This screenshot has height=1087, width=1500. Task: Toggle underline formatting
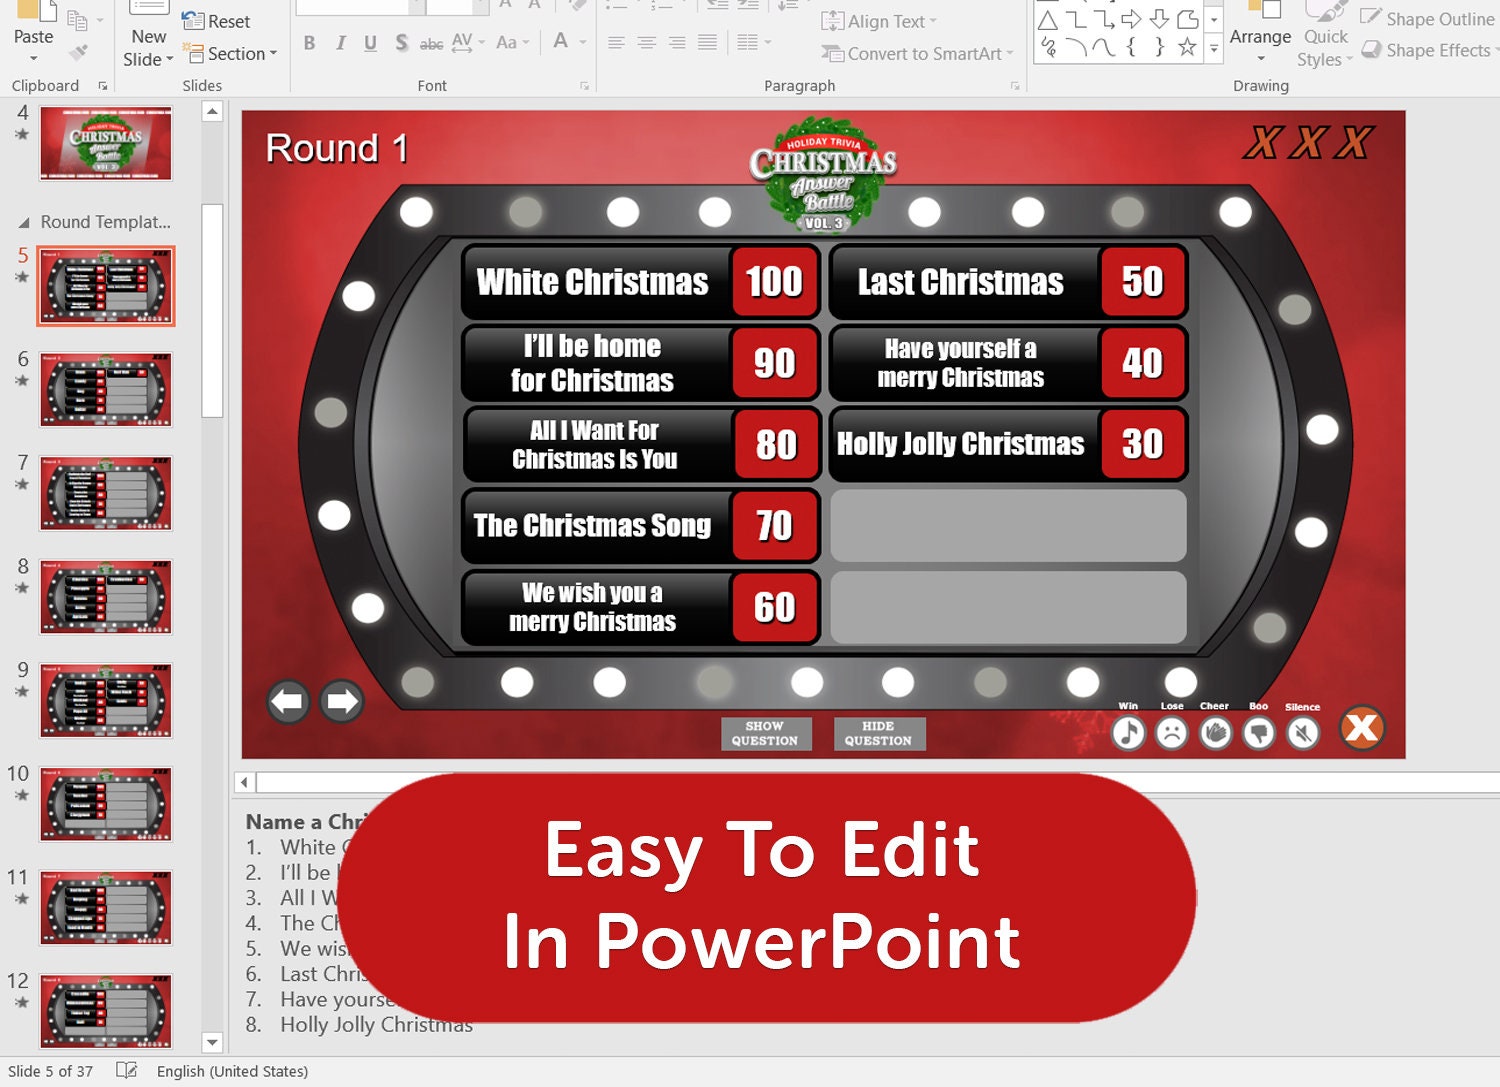pos(370,43)
